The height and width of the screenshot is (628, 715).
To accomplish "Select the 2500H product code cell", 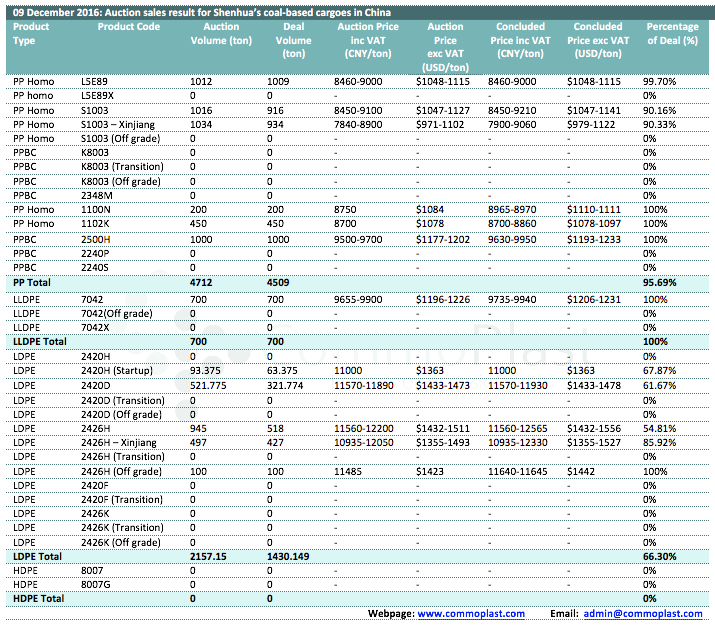I will click(96, 240).
